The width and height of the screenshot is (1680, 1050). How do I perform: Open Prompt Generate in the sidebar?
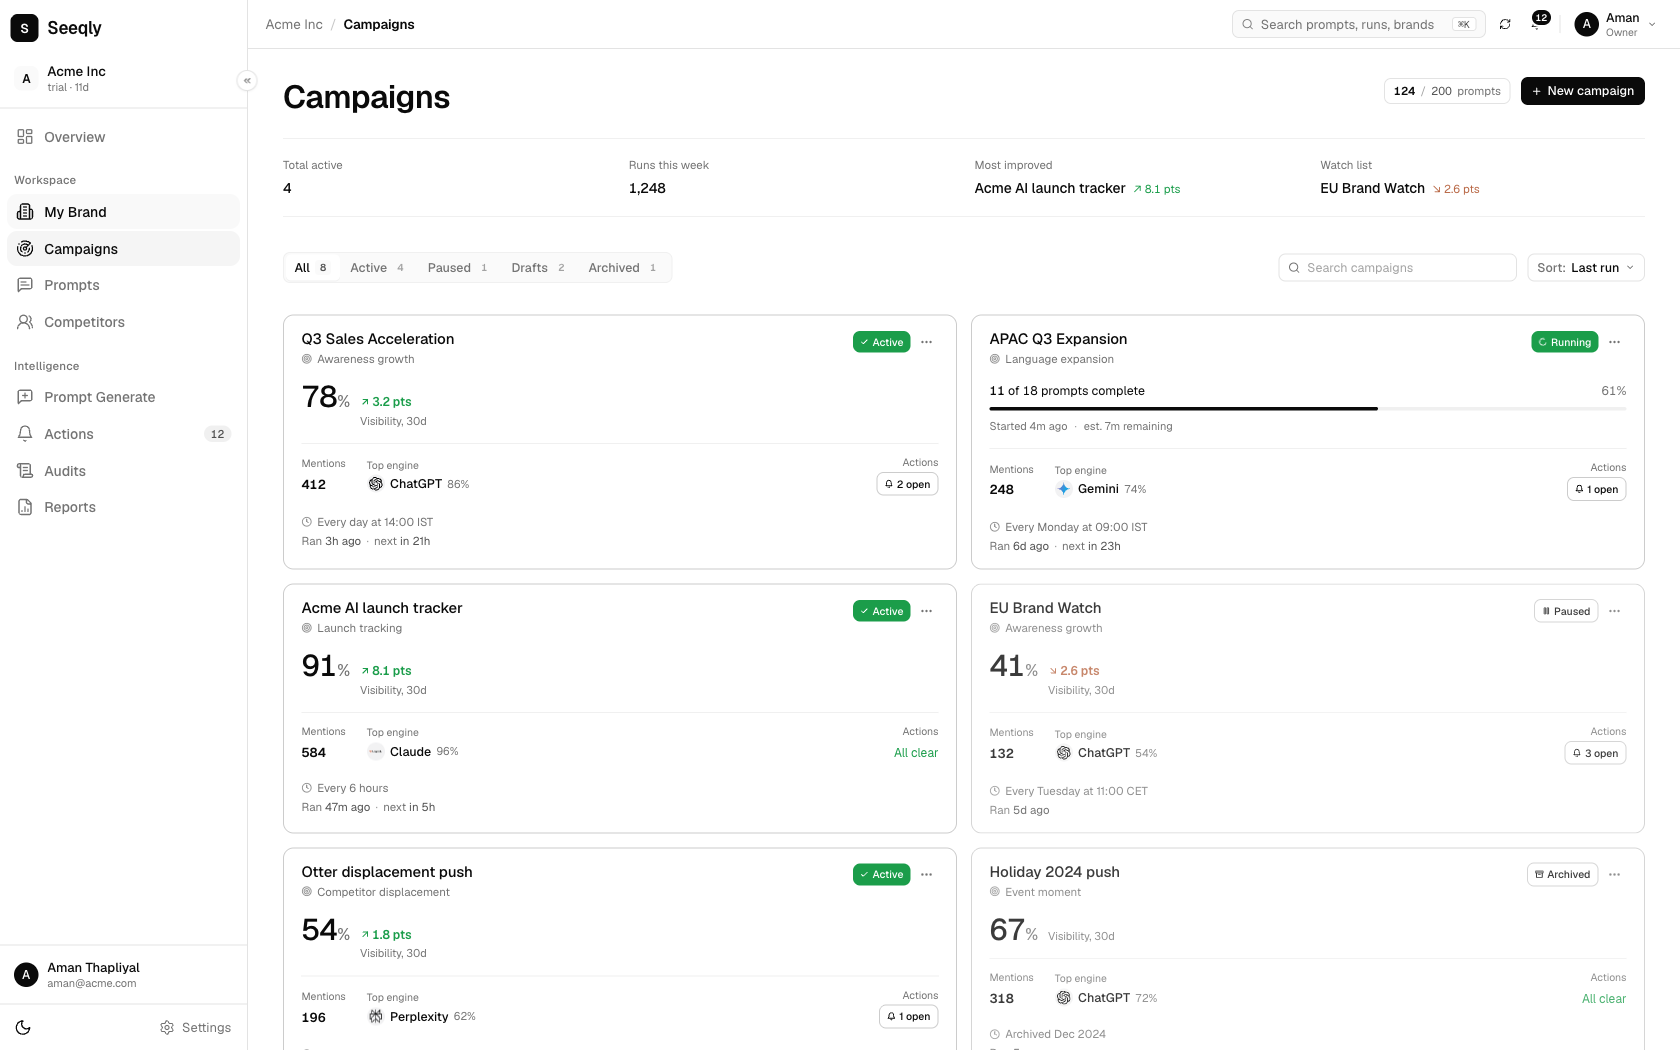click(x=123, y=397)
